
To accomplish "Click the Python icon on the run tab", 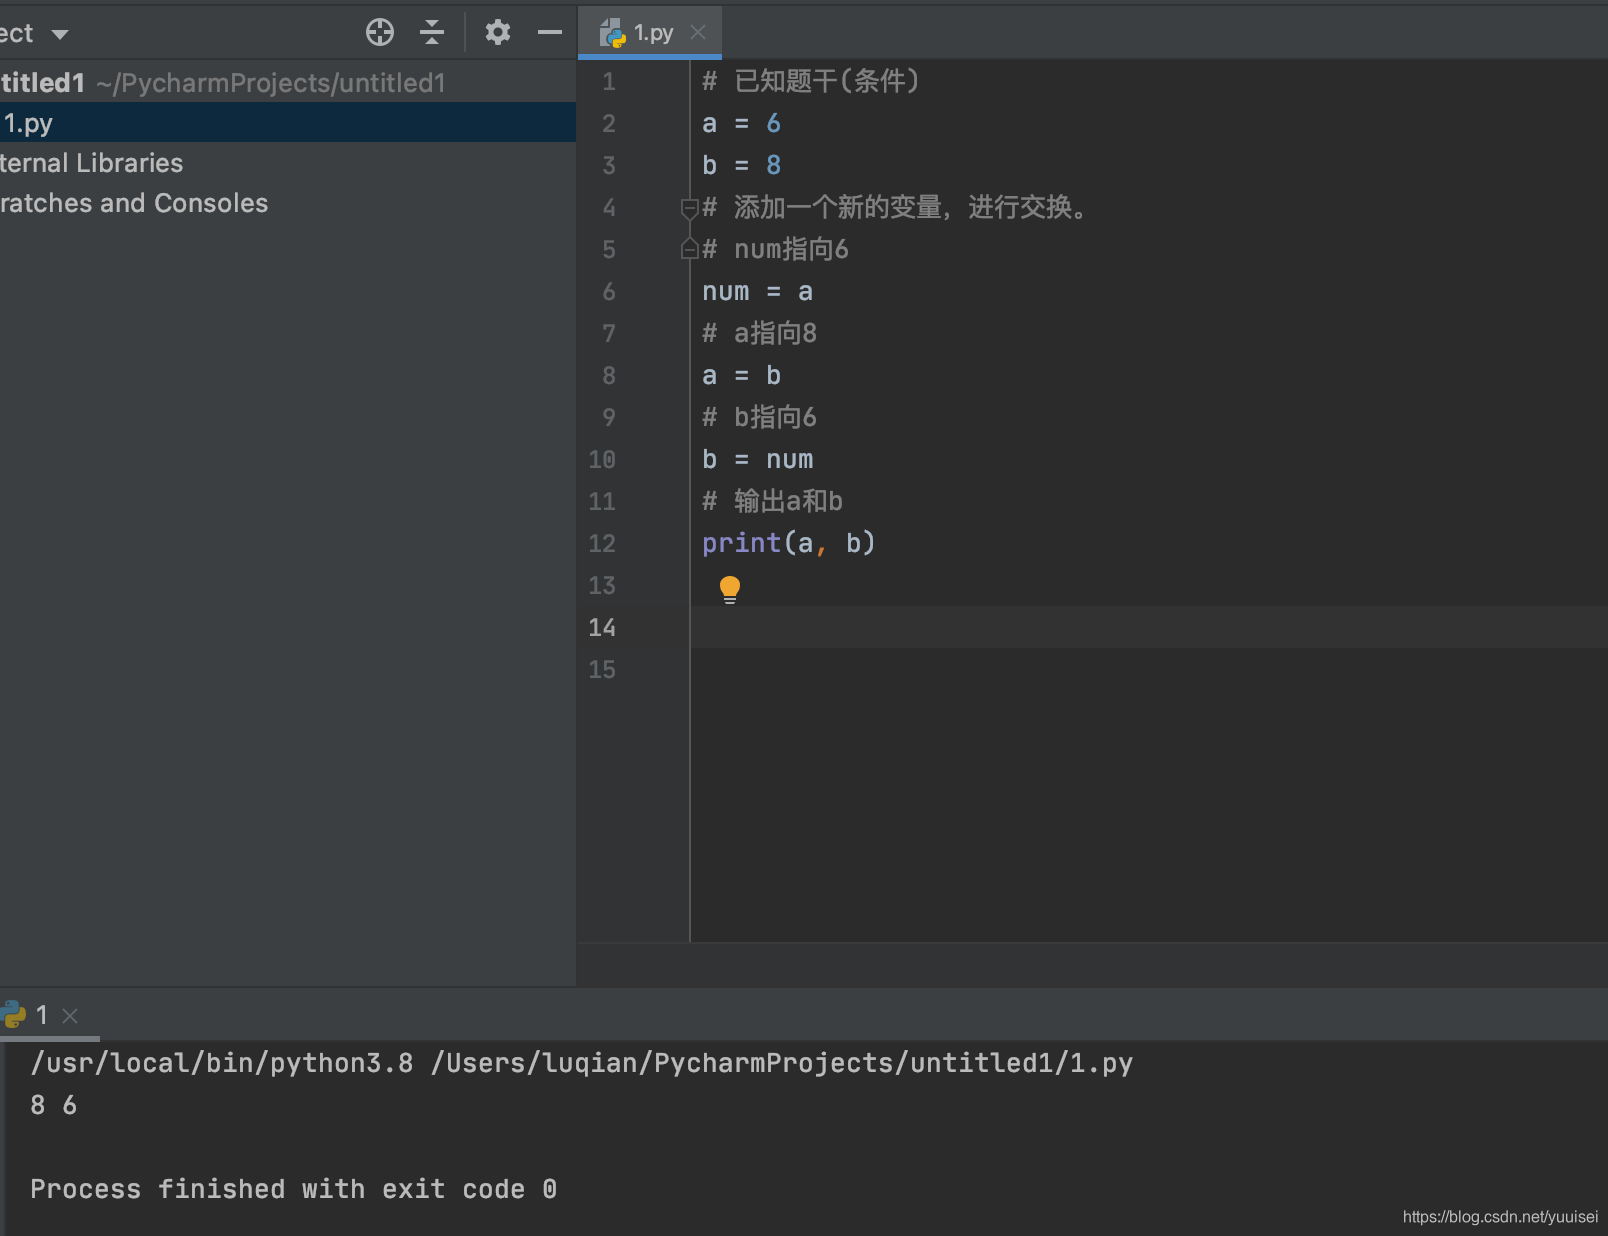I will (x=13, y=1015).
